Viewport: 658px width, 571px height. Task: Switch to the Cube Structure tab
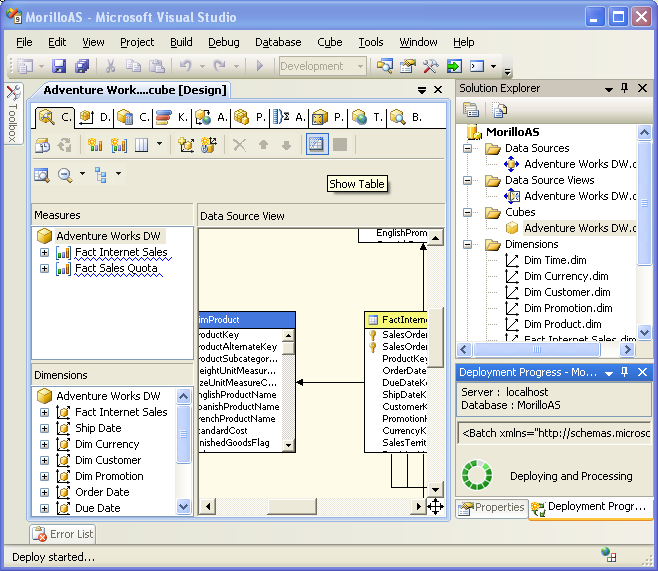click(55, 117)
